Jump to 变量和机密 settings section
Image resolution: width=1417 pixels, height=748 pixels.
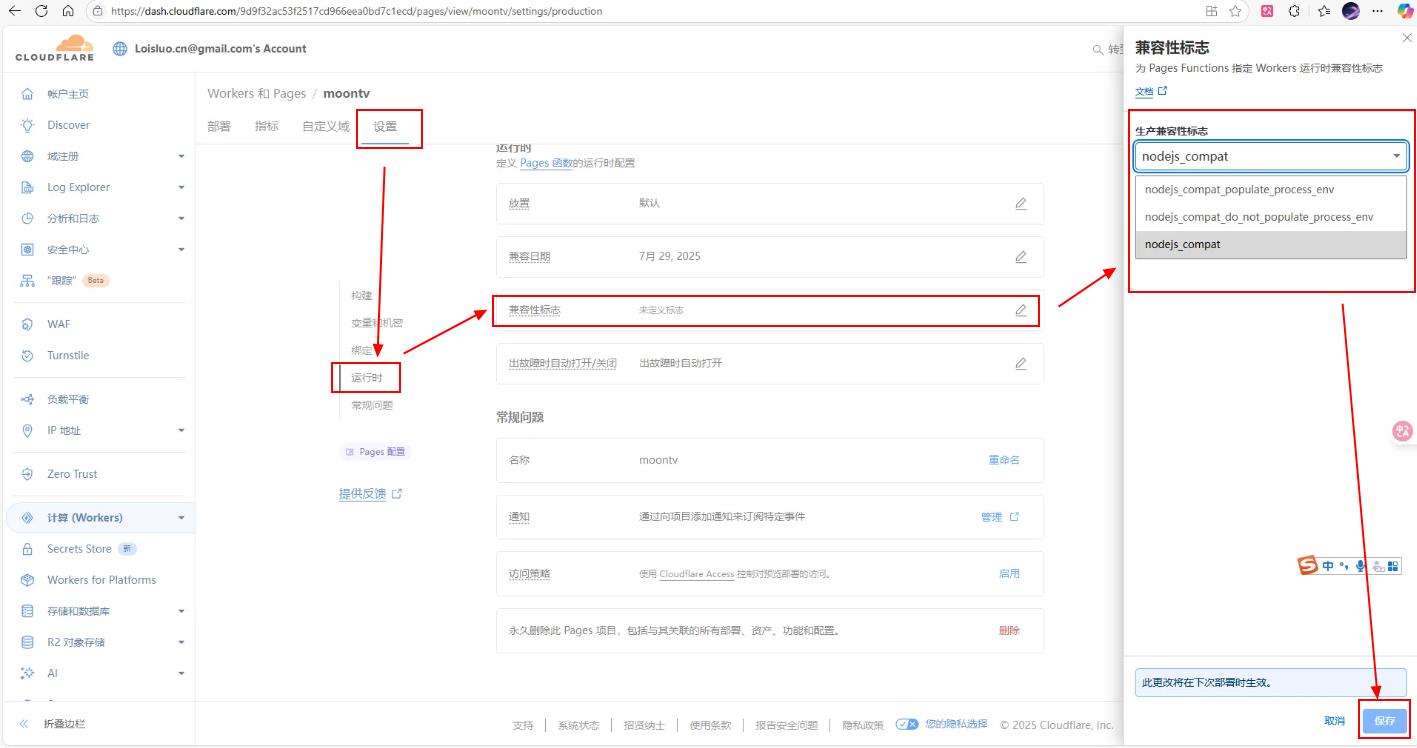[377, 323]
